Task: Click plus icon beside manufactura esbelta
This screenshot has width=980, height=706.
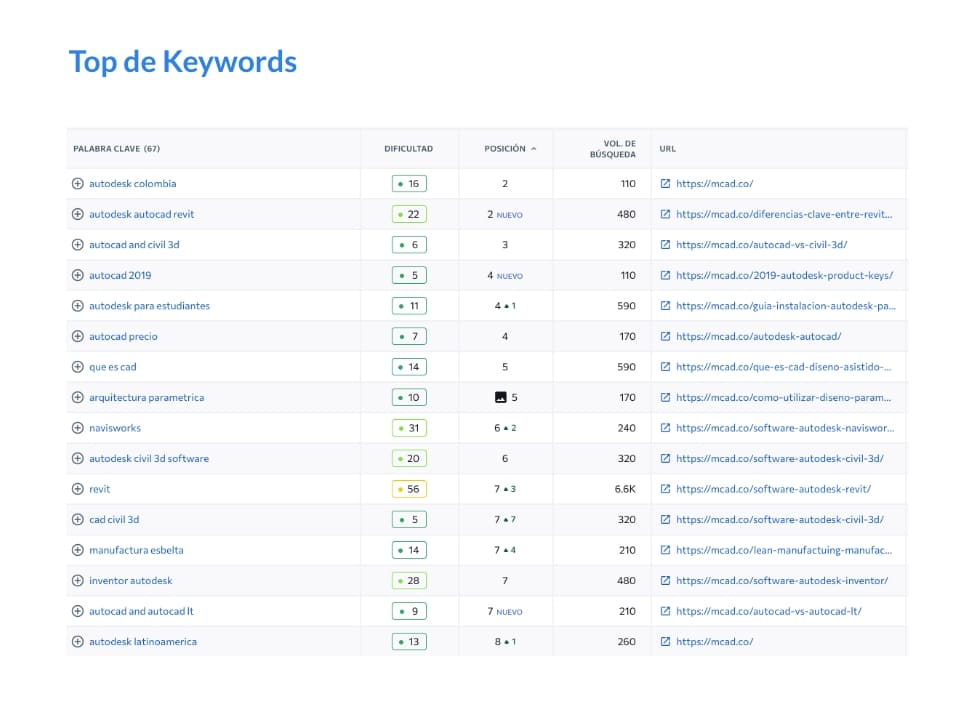Action: click(78, 550)
